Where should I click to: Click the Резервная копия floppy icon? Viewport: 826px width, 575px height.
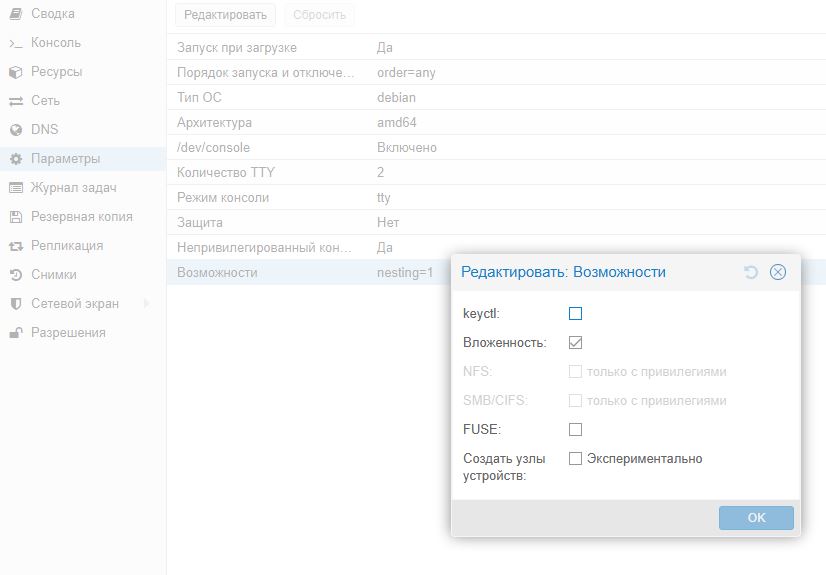[15, 217]
